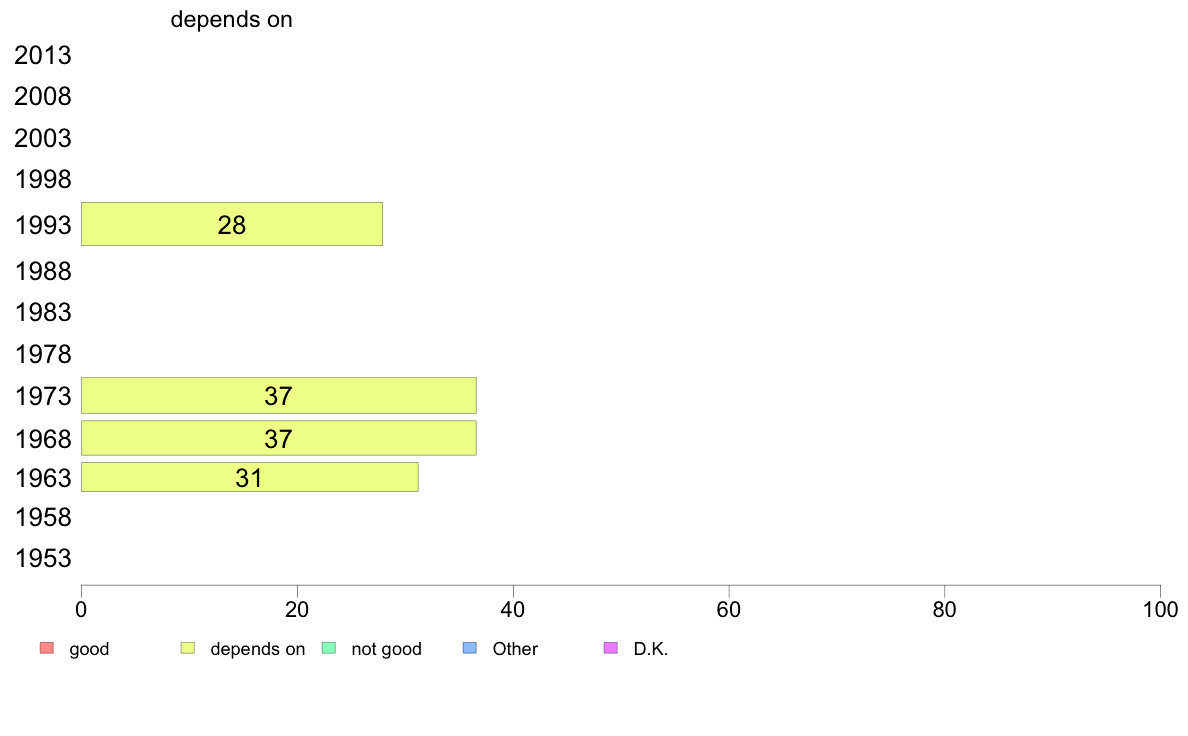The image size is (1188, 736).
Task: Click the 1998 year label
Action: [42, 180]
